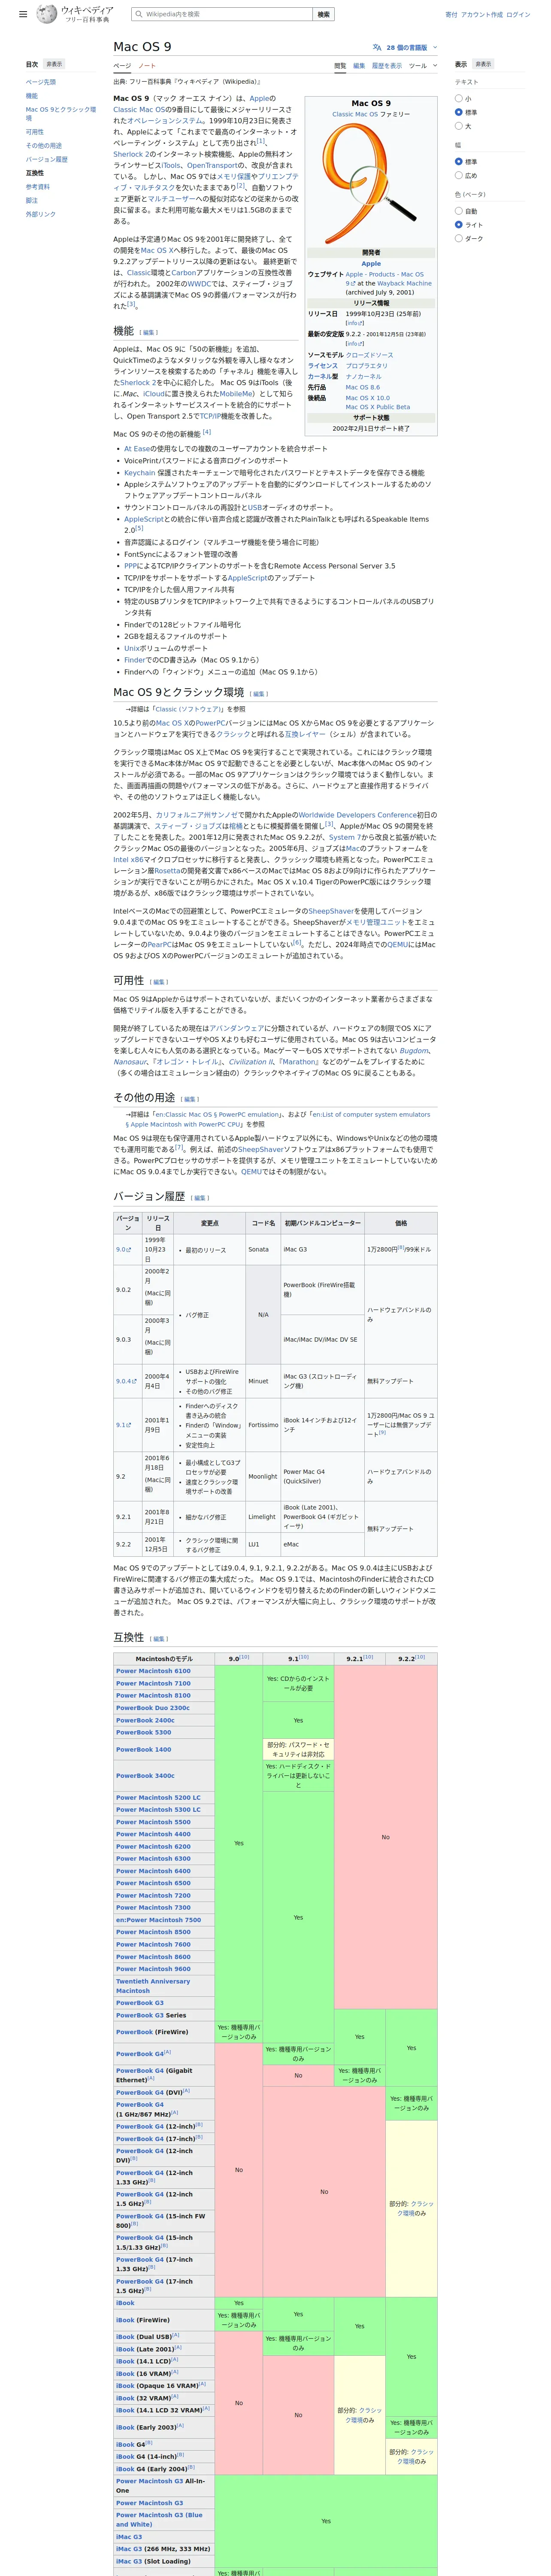Jump to 脚注 in sidebar contents

[x=32, y=200]
